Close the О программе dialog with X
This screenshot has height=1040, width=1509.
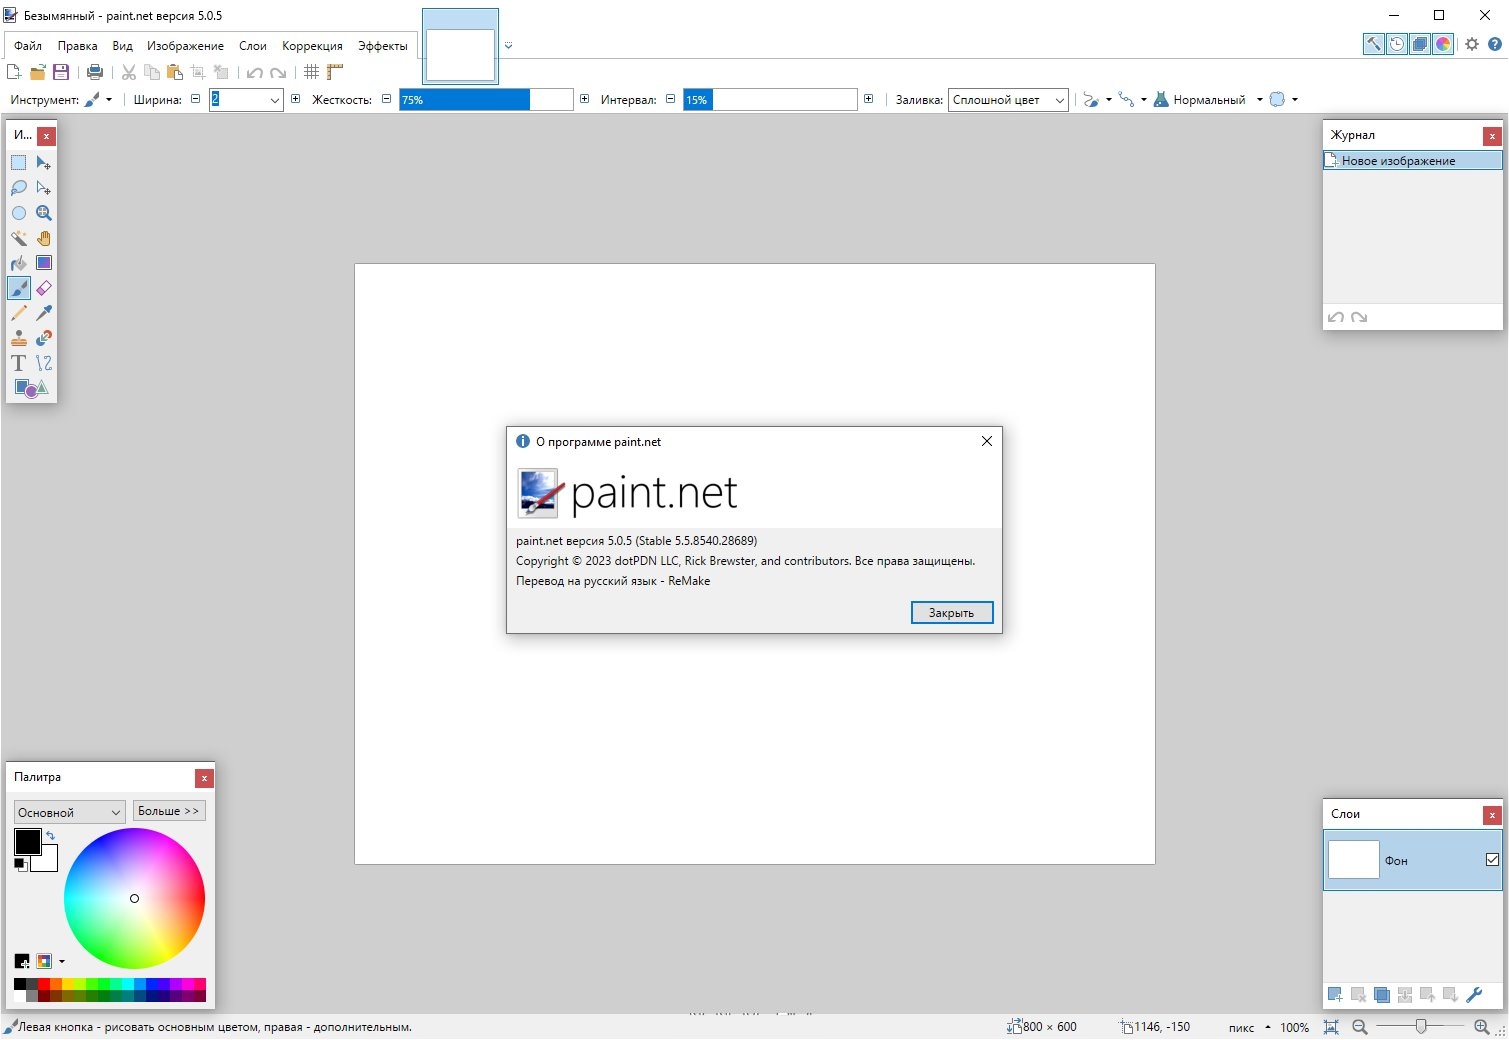[x=987, y=441]
